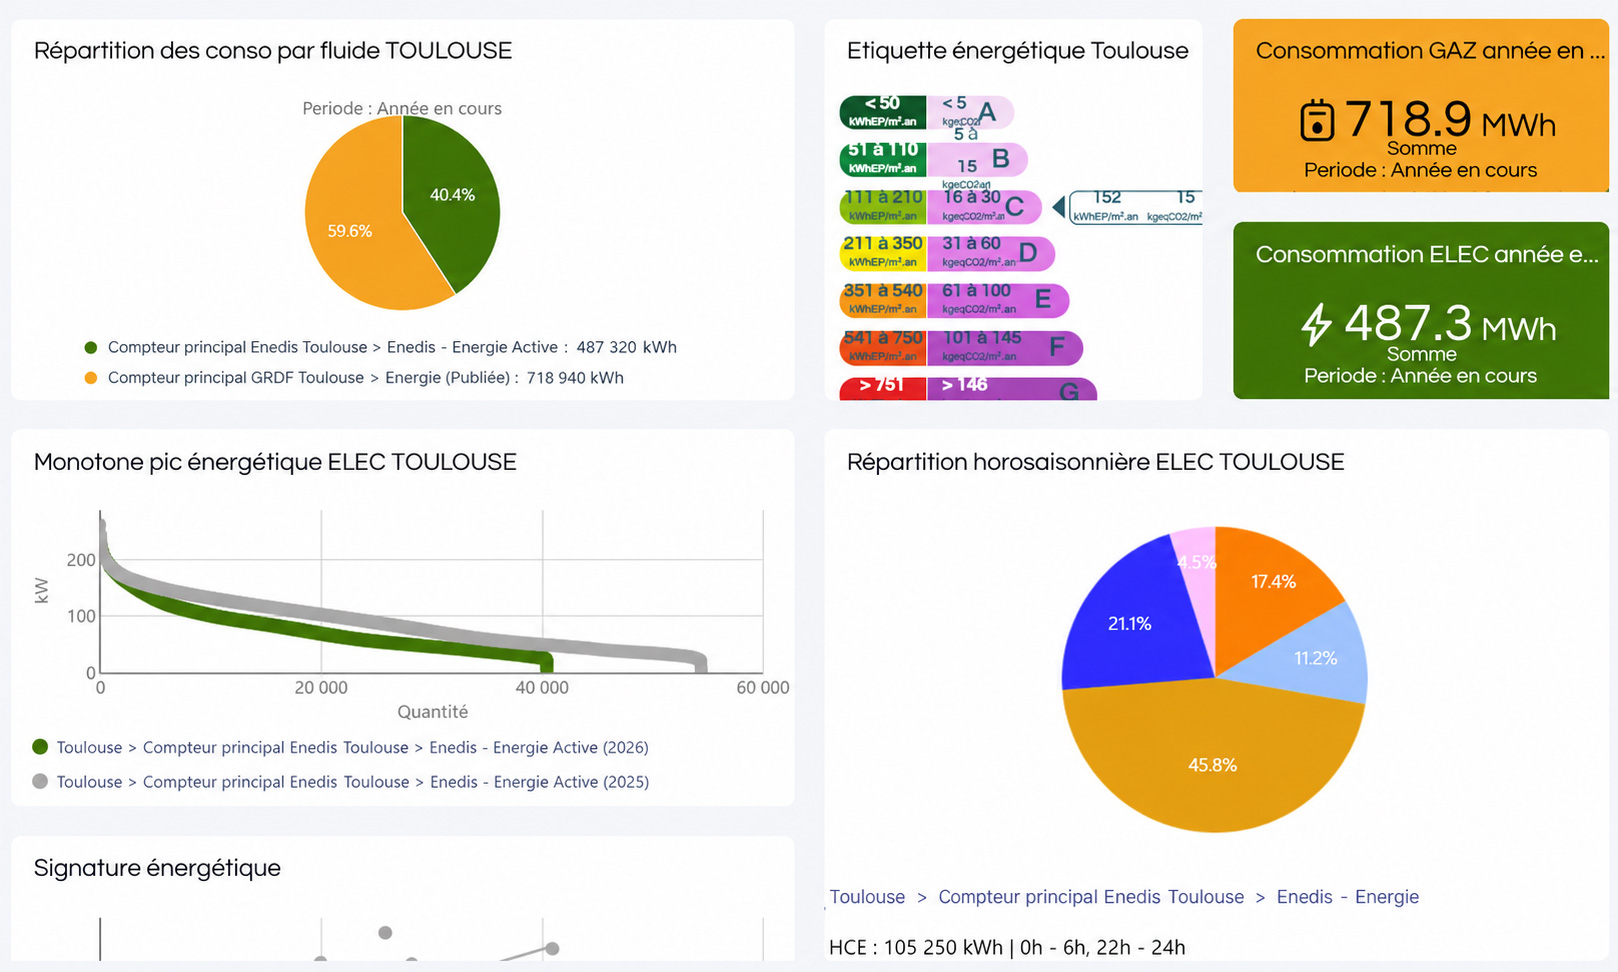Select the 45.8% slice in horosaisonnière pie
Viewport: 1618px width, 972px height.
[x=1212, y=765]
